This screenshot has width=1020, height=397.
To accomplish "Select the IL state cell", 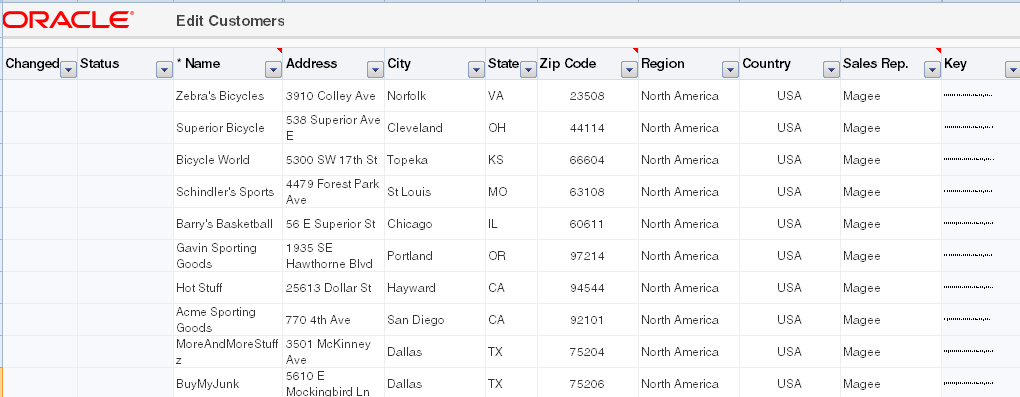I will click(511, 224).
